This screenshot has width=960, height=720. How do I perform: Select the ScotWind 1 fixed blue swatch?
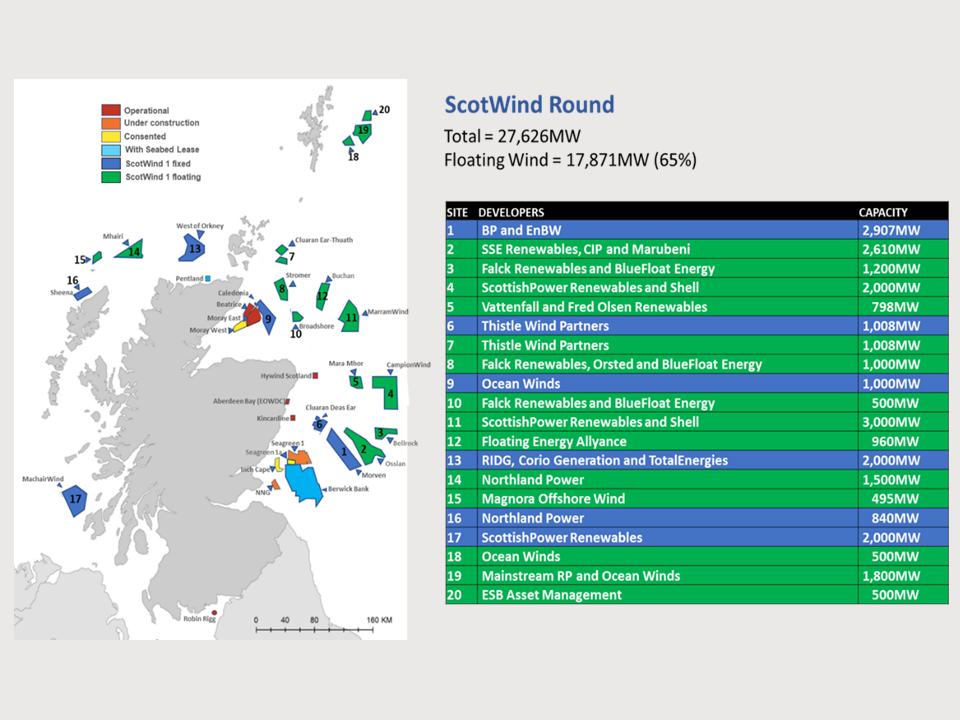(x=111, y=163)
